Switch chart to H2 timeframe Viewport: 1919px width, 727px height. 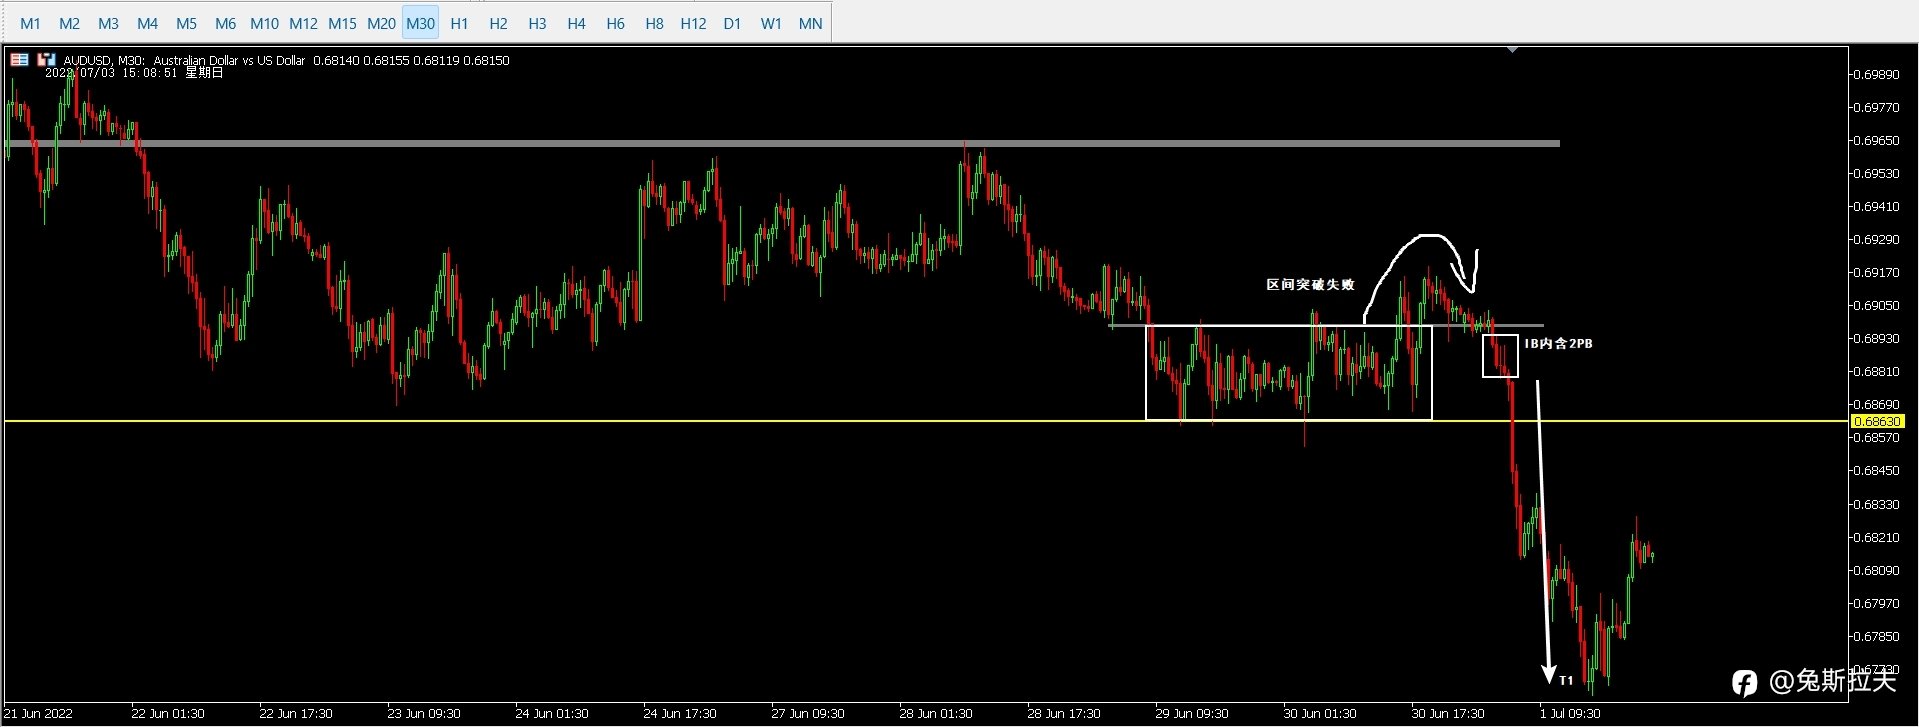[498, 23]
